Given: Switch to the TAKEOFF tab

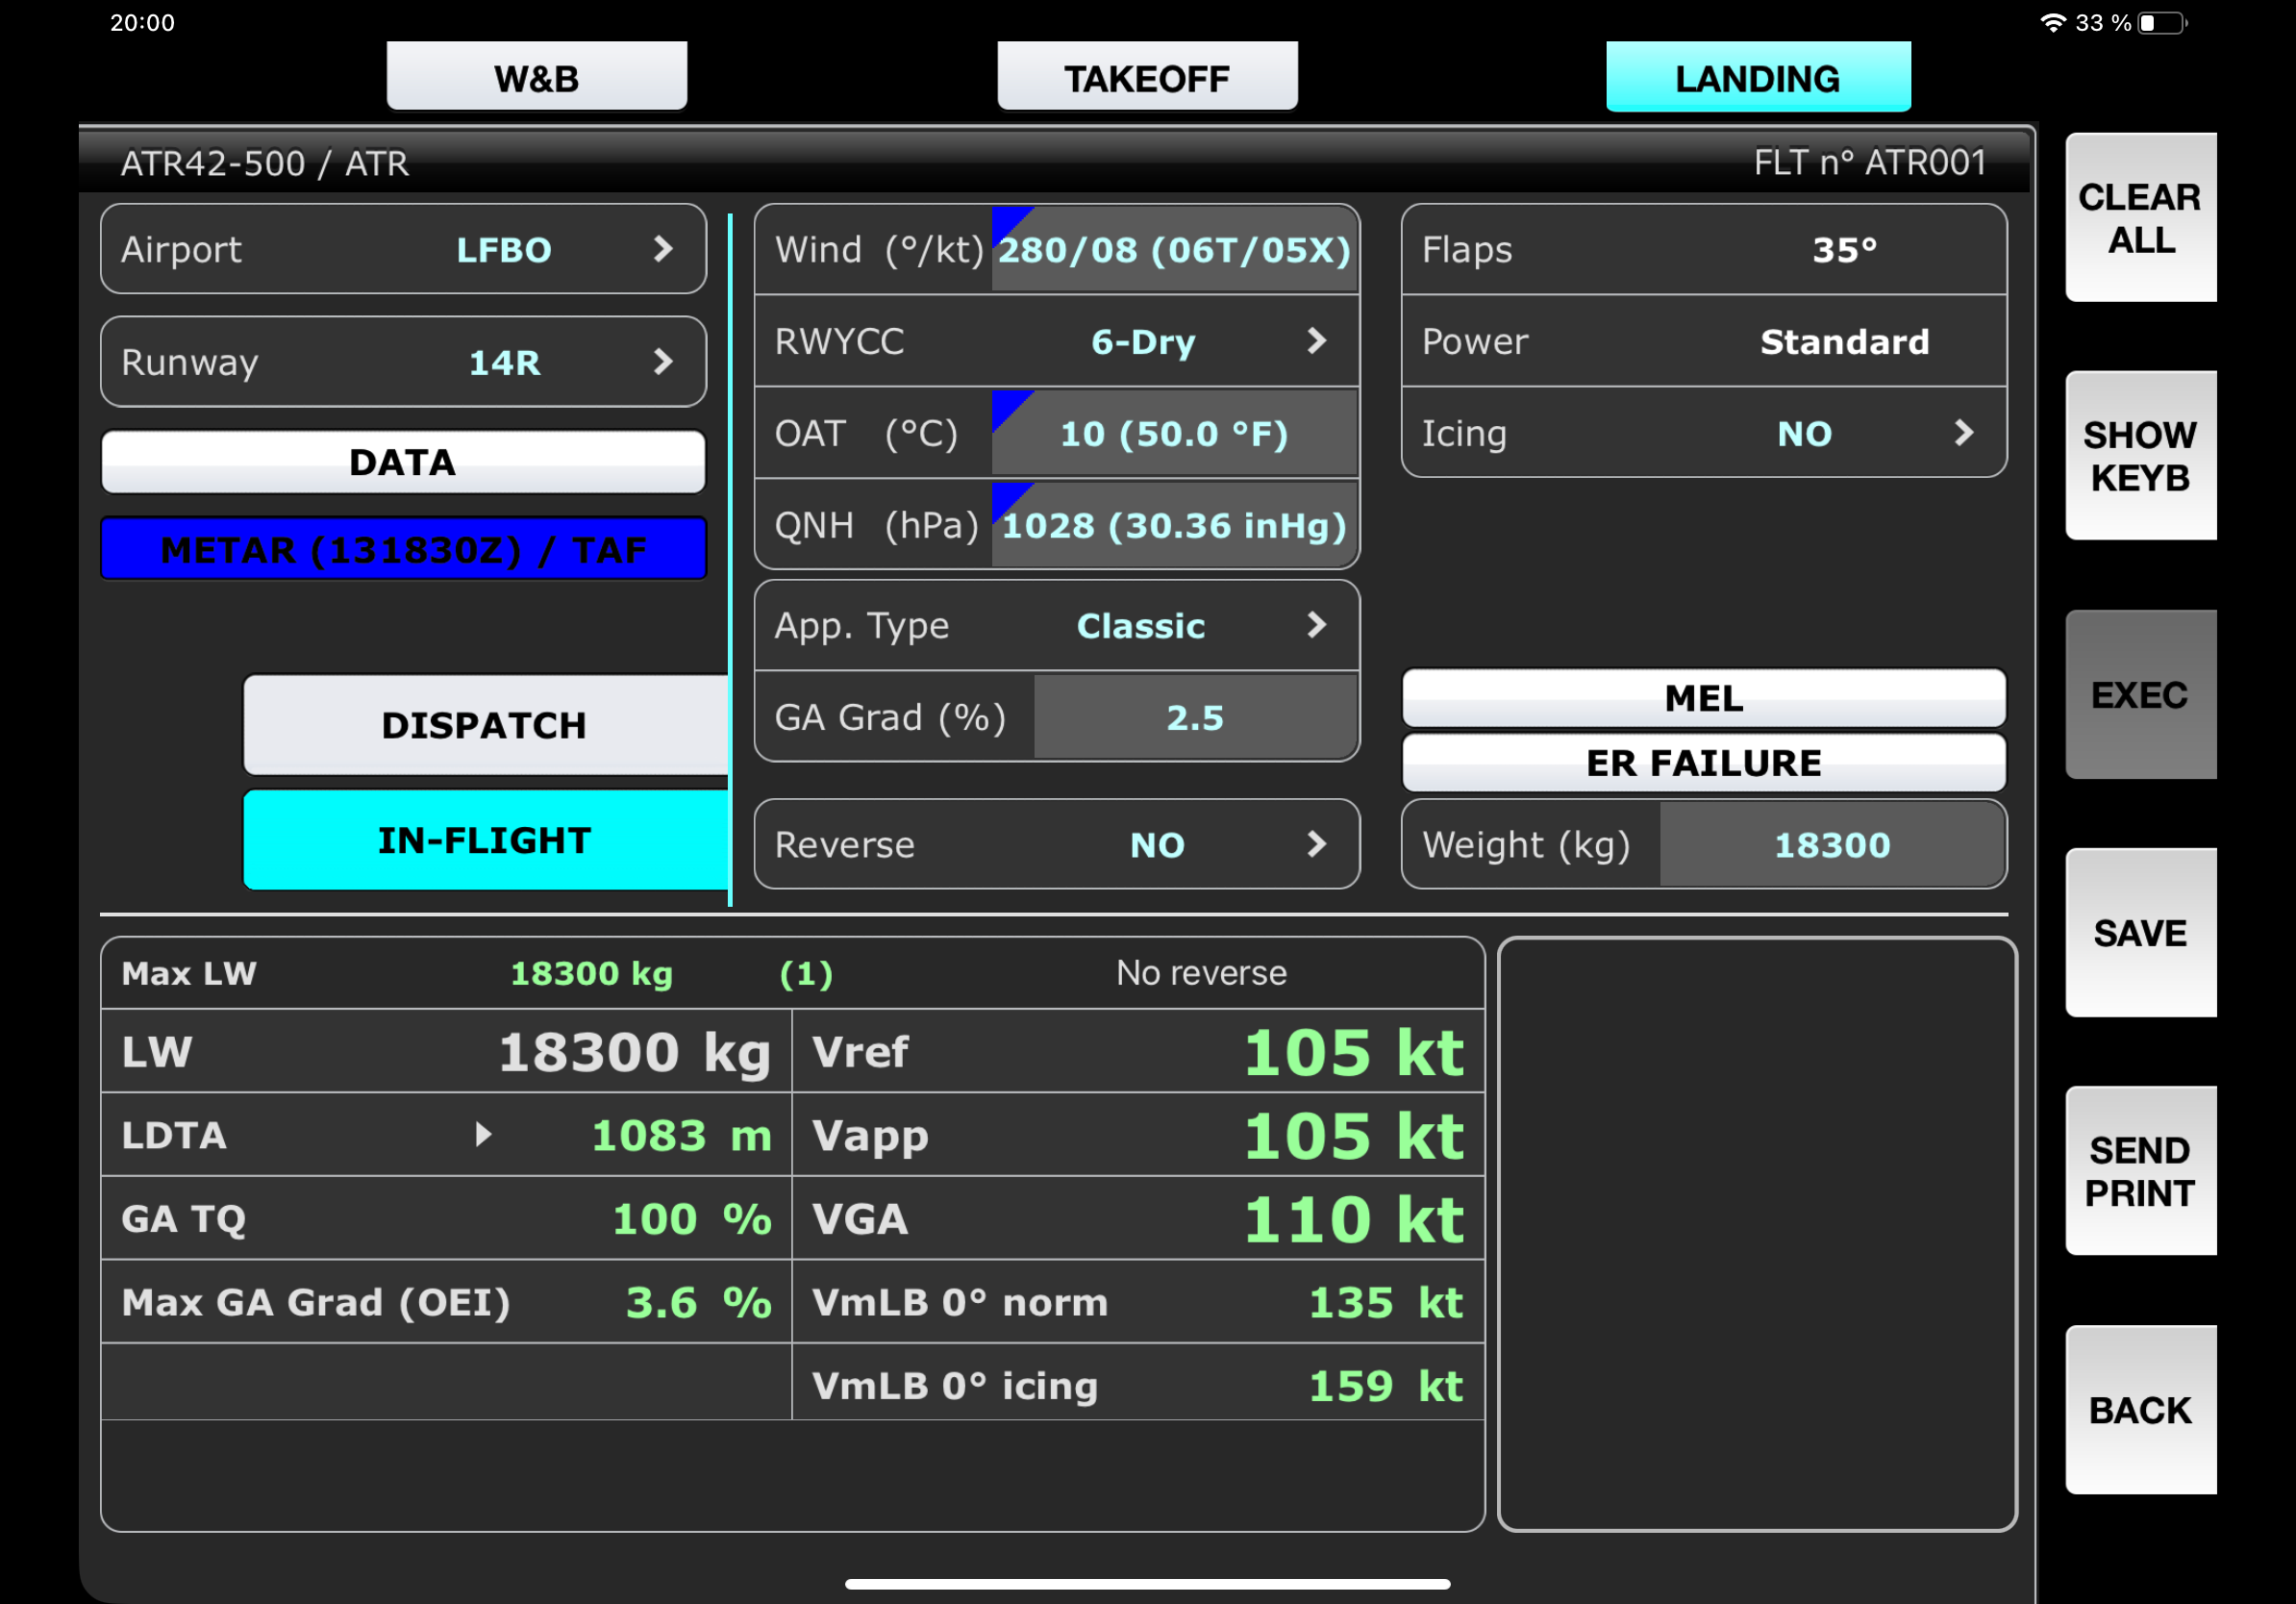Looking at the screenshot, I should (x=1147, y=78).
